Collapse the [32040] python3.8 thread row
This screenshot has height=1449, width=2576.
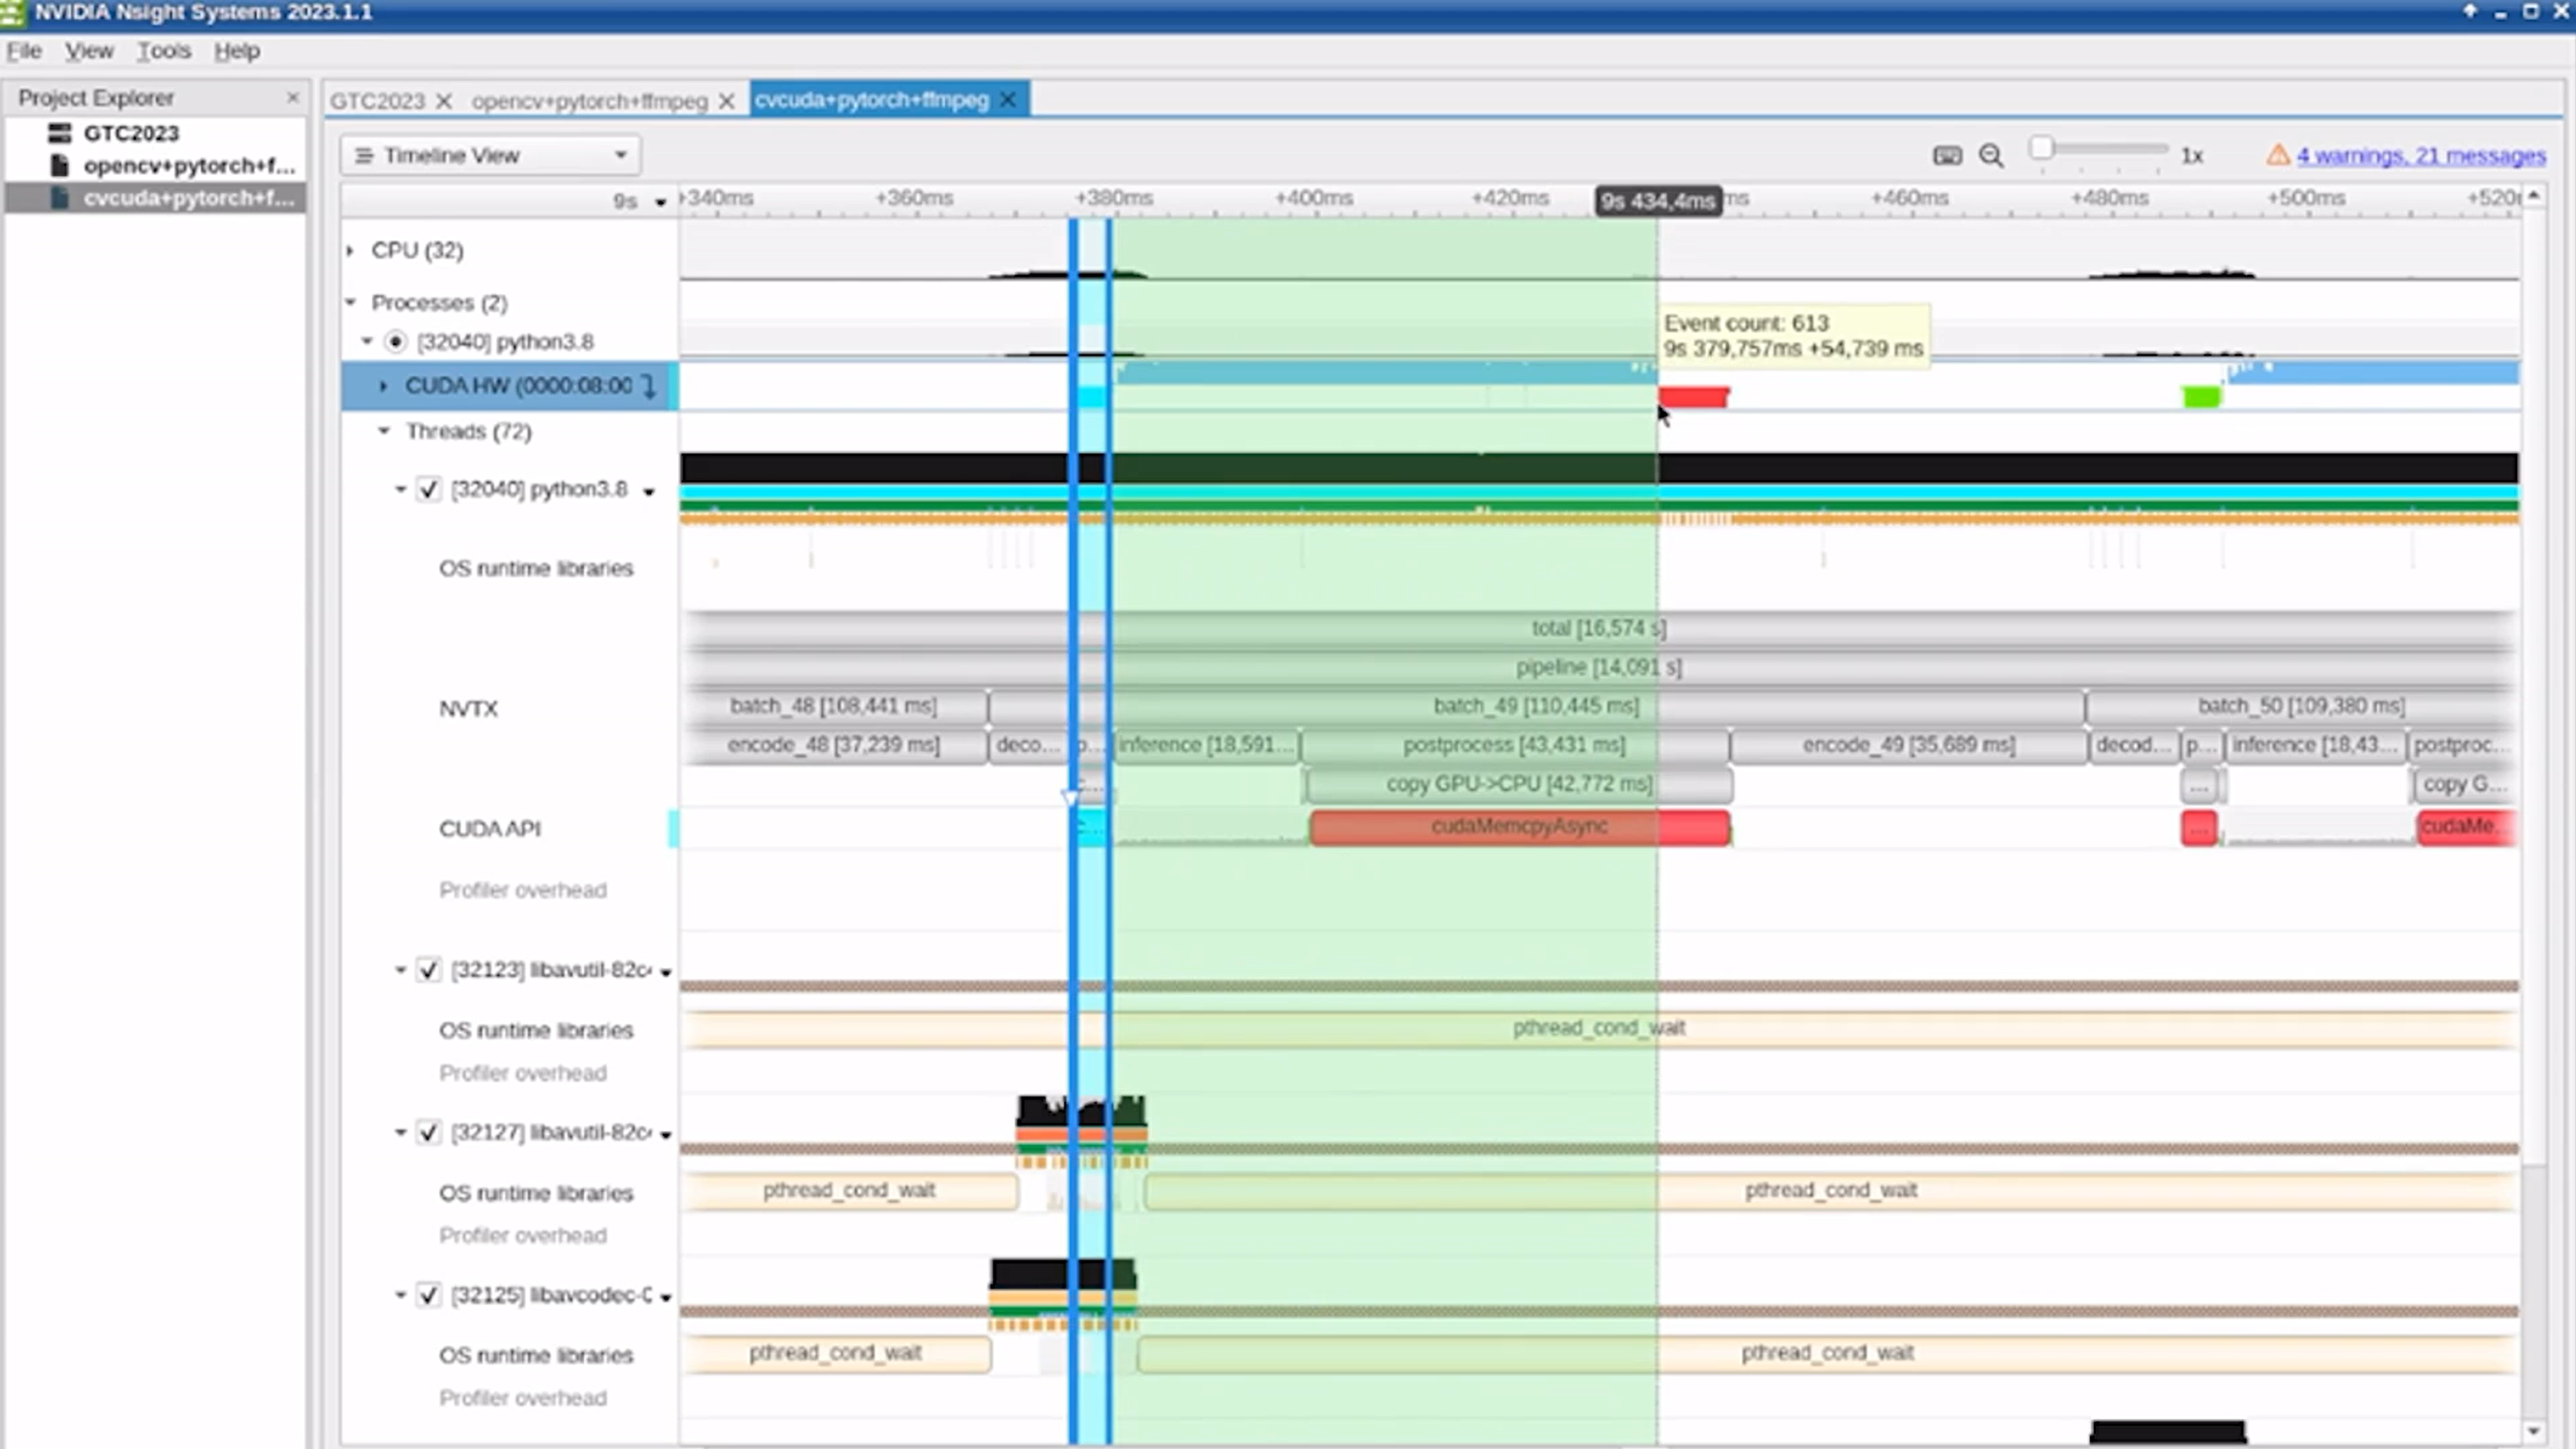pos(401,489)
